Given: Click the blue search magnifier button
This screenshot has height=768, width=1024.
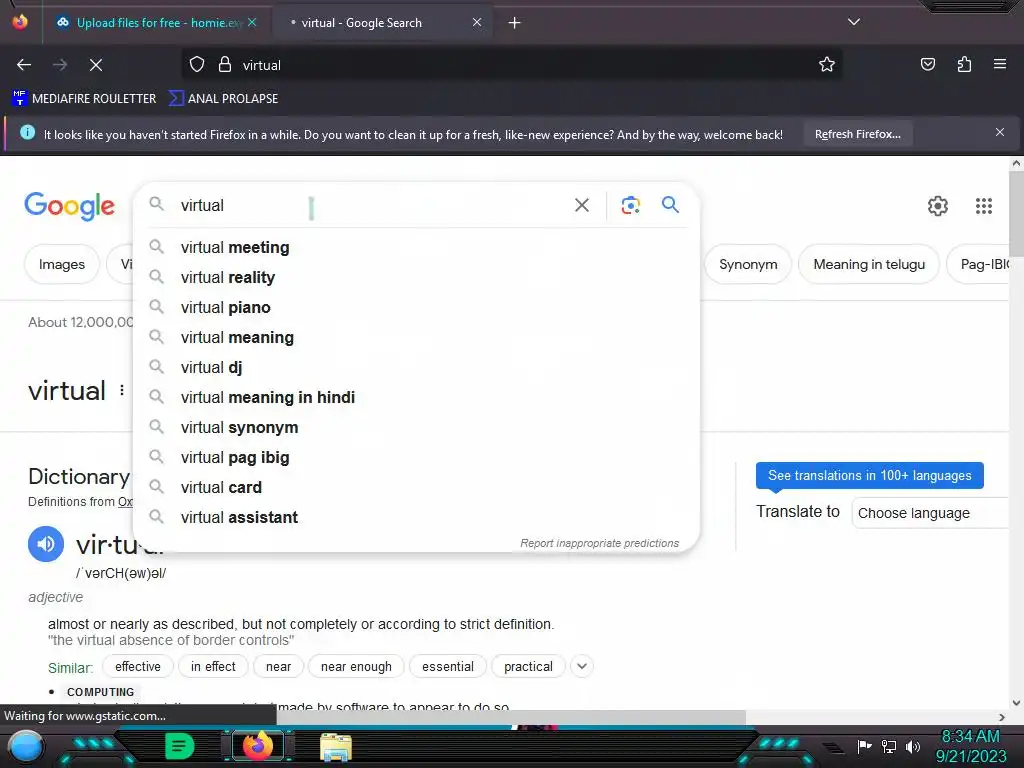Looking at the screenshot, I should coord(670,204).
